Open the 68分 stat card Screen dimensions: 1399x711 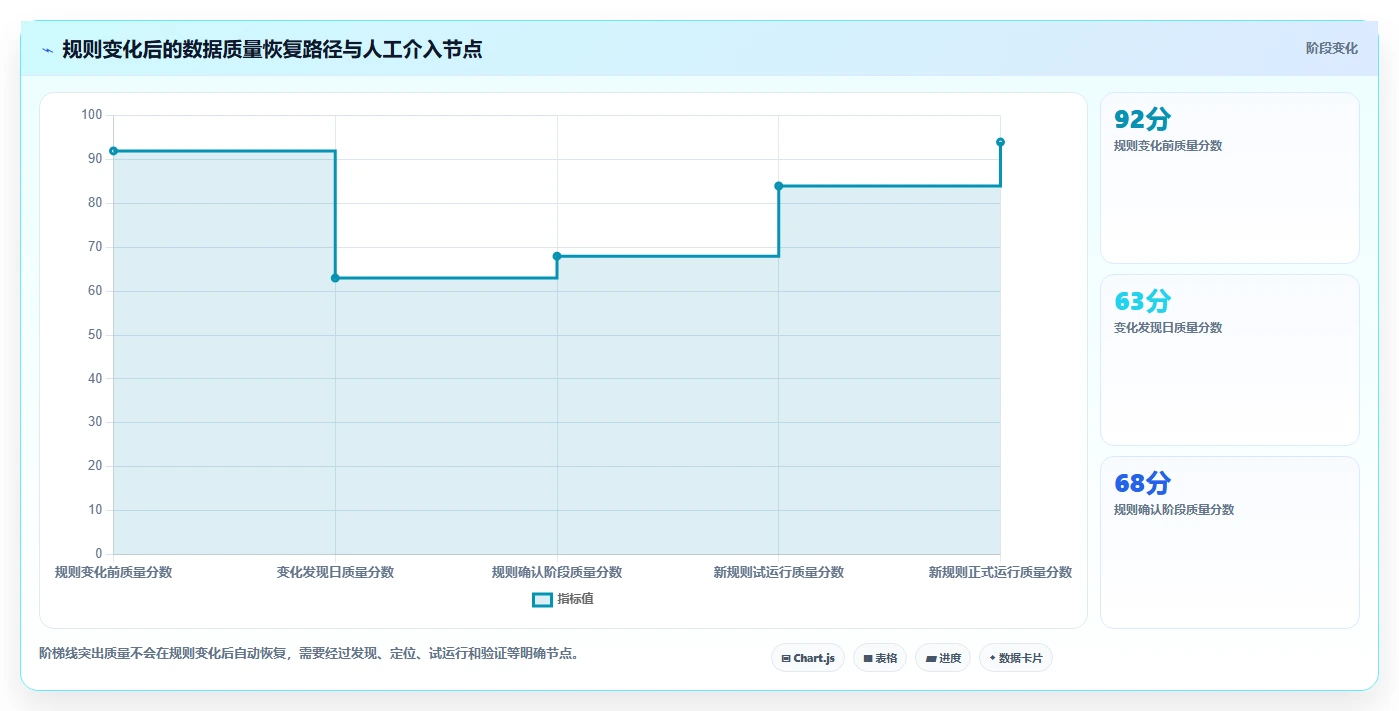click(x=1229, y=543)
